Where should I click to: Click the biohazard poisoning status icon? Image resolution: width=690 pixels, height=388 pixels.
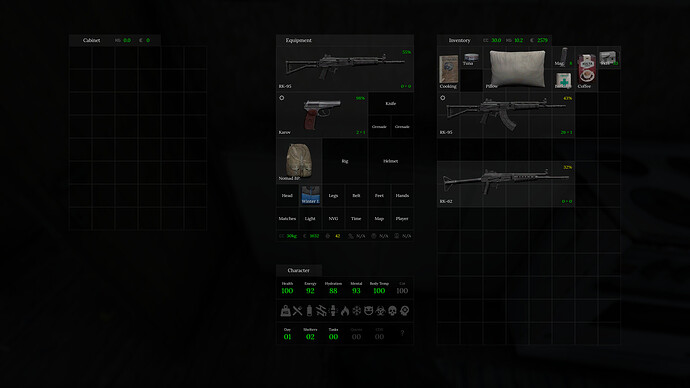tap(380, 311)
